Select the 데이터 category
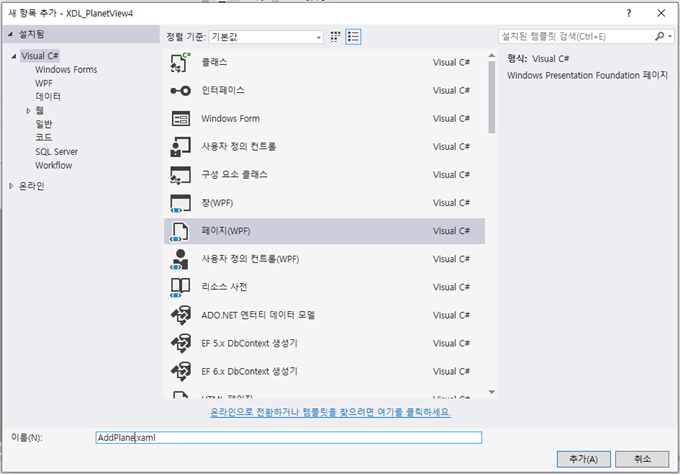Viewport: 680px width, 474px height. pyautogui.click(x=48, y=97)
